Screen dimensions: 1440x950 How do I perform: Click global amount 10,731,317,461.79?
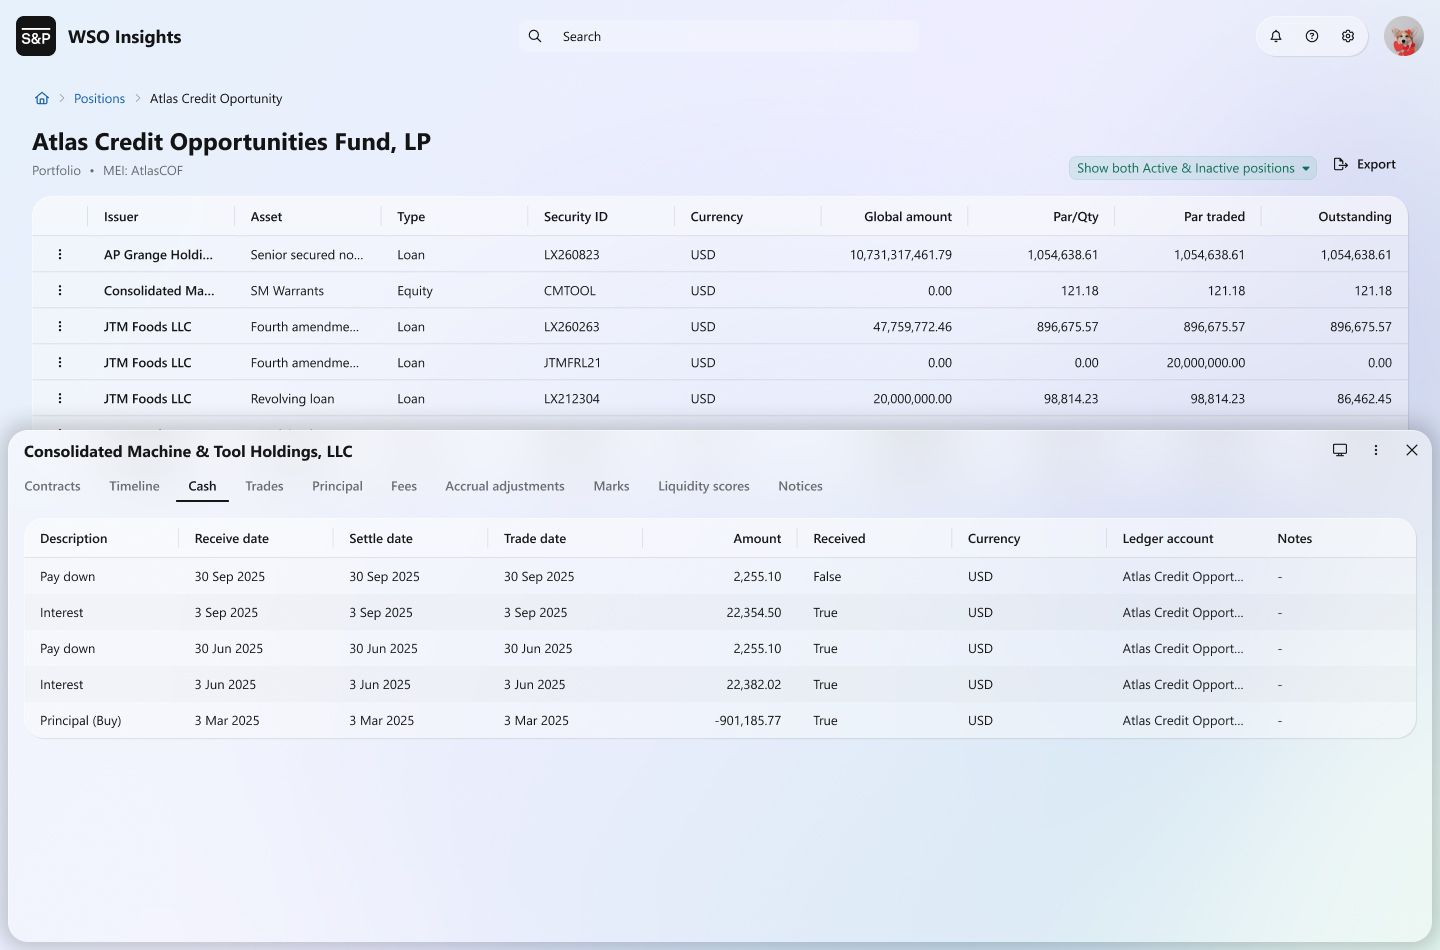(x=901, y=255)
